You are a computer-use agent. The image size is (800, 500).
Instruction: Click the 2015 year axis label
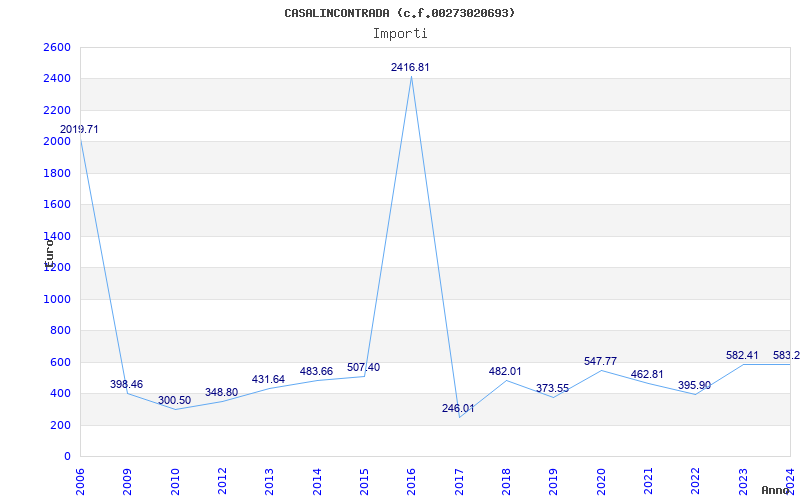click(364, 481)
